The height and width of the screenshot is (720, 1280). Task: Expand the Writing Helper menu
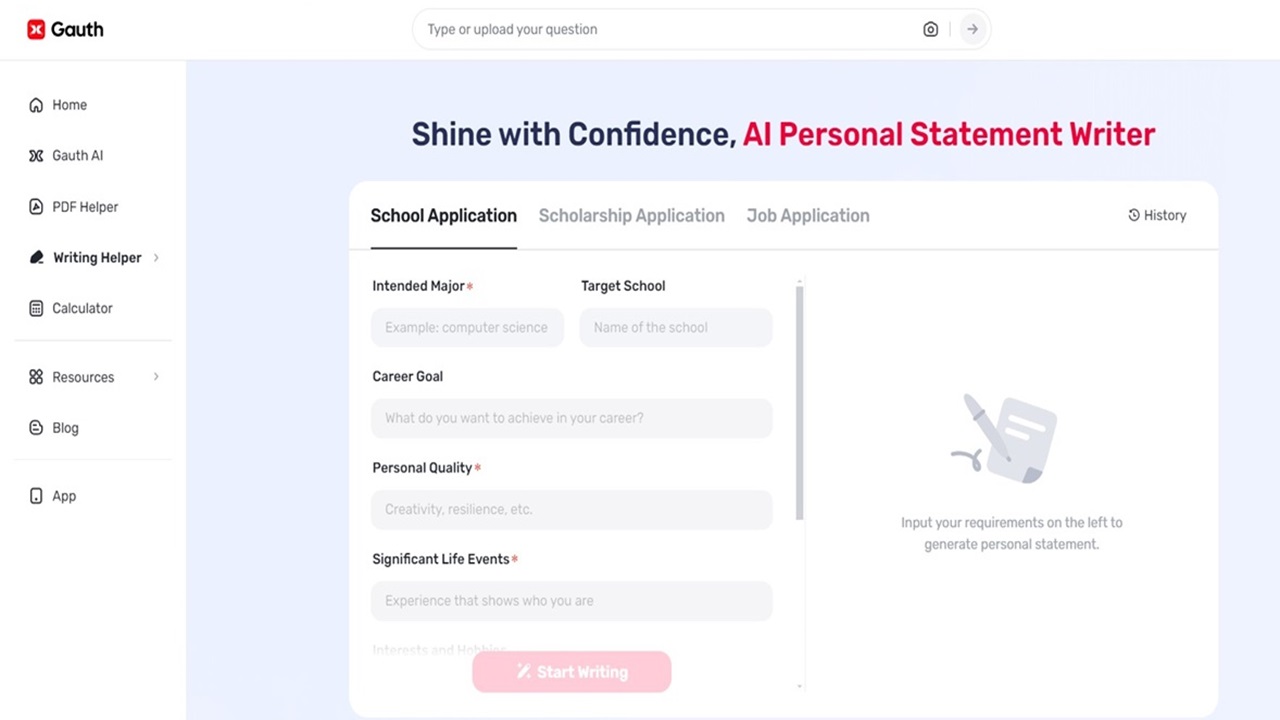point(156,257)
